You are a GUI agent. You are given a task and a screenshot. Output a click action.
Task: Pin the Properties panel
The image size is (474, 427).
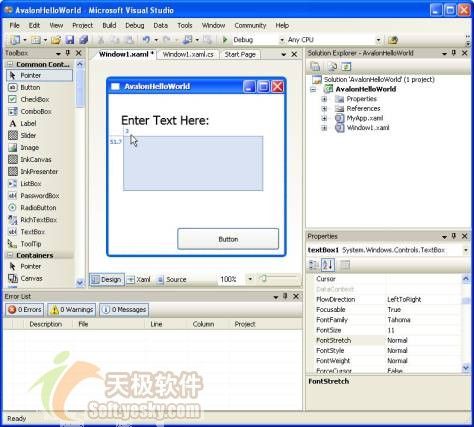pyautogui.click(x=454, y=236)
